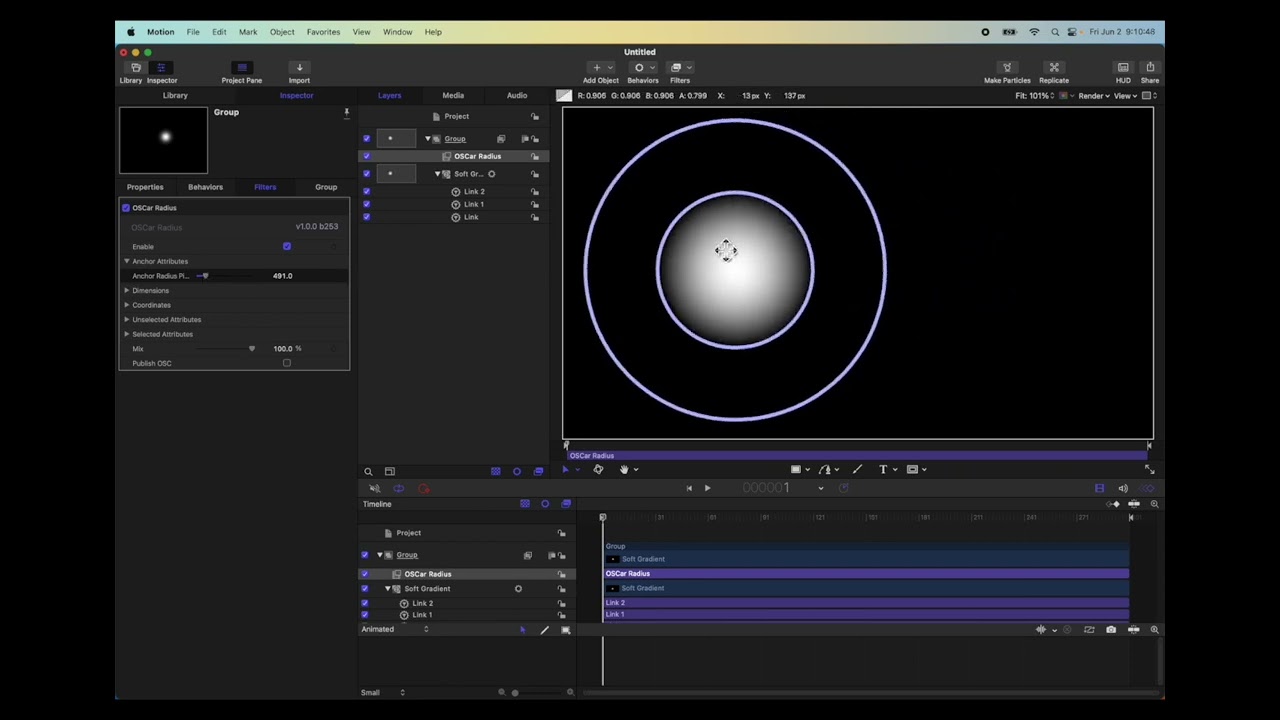The height and width of the screenshot is (720, 1280).
Task: Click the Anchor Radius value field 491.0
Action: point(283,276)
